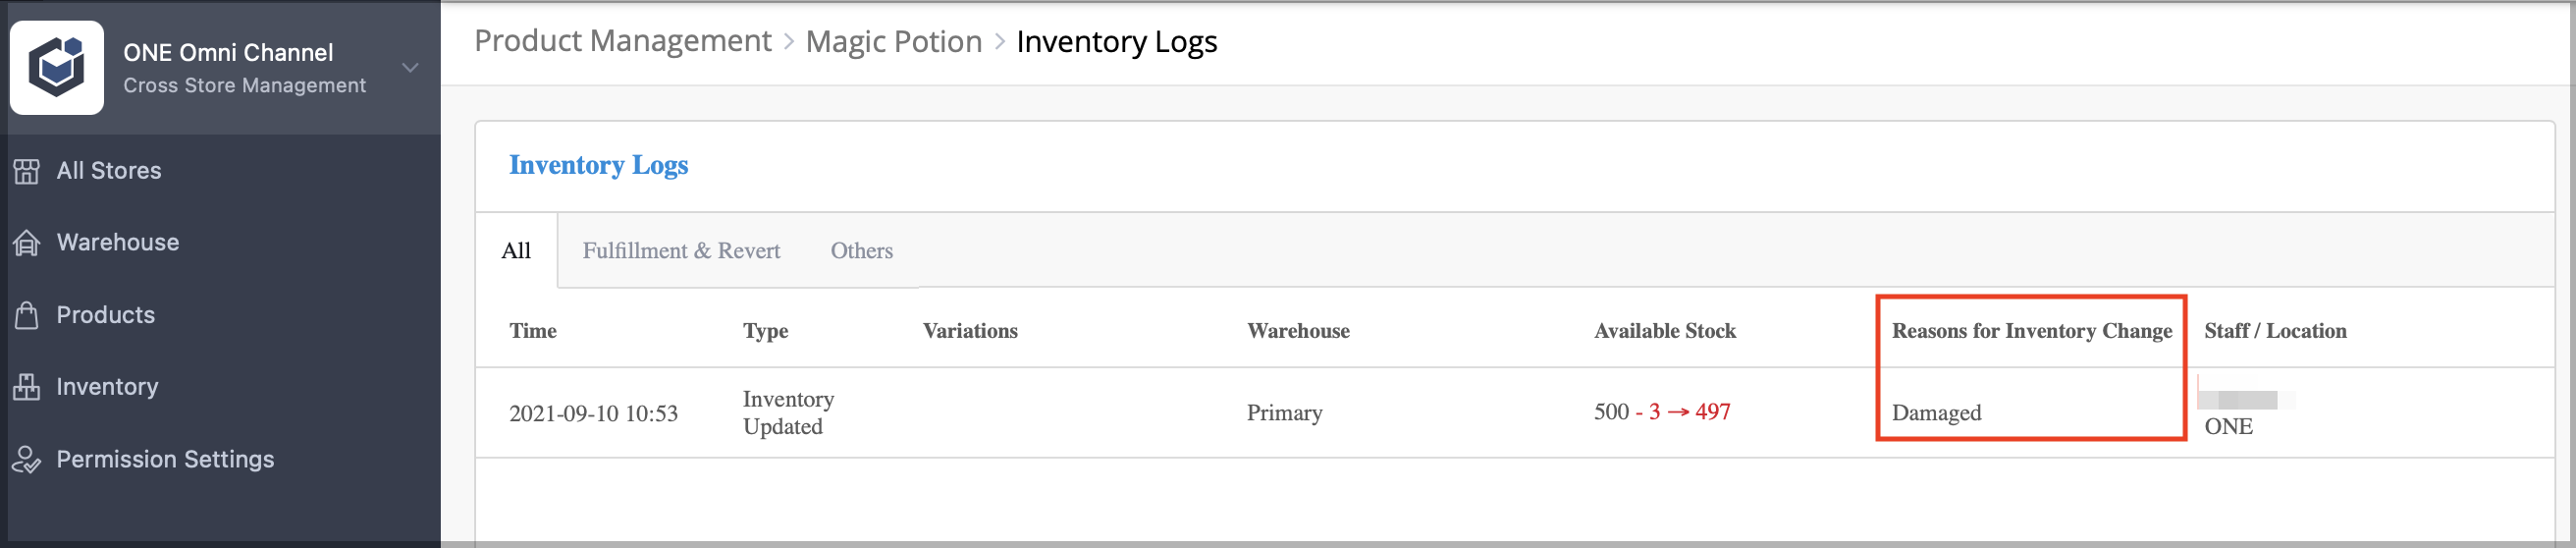Screen dimensions: 2576x548
Task: Switch to the Fulfillment & Revert tab
Action: [681, 250]
